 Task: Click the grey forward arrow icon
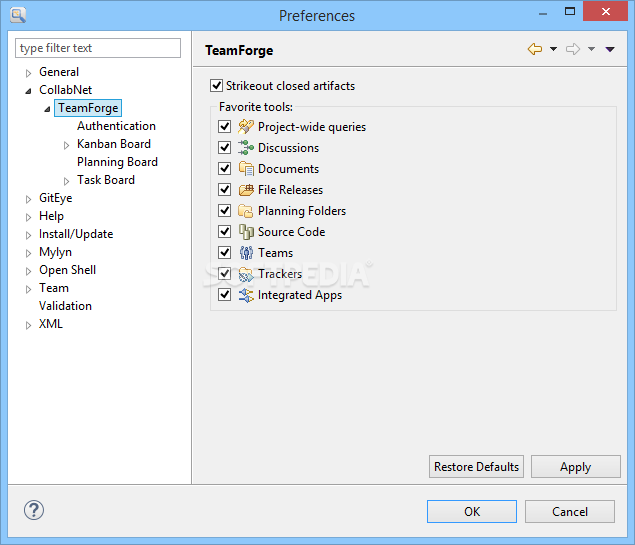573,49
